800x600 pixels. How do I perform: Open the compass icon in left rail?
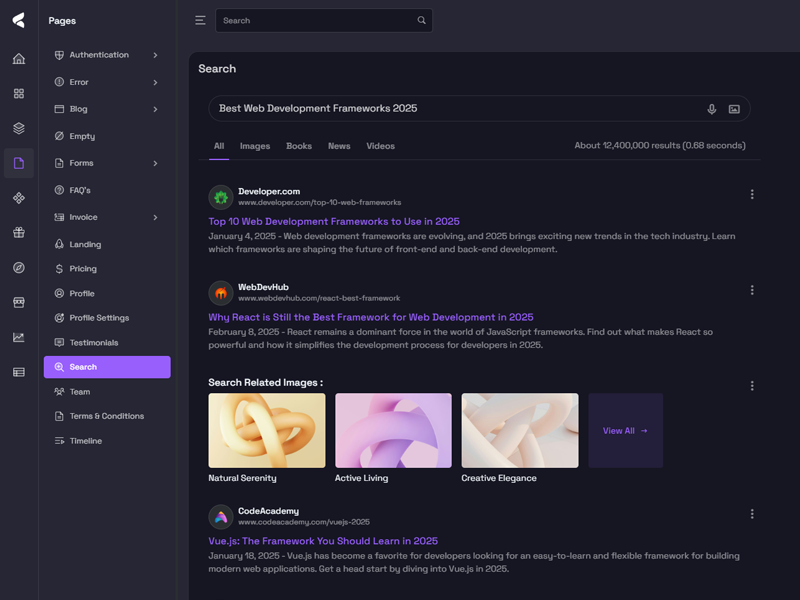pyautogui.click(x=18, y=267)
